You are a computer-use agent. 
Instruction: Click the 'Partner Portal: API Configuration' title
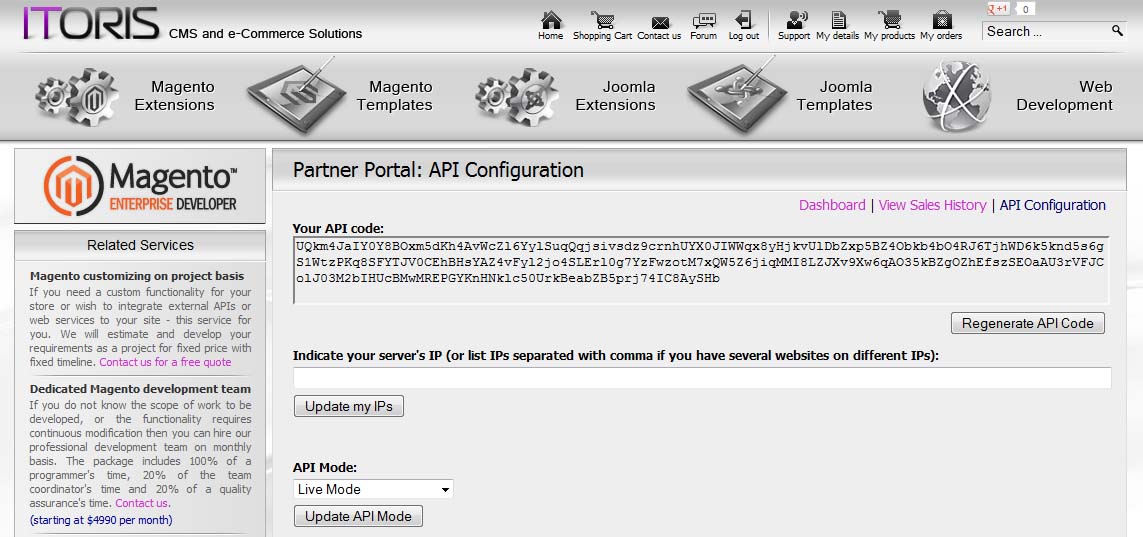(438, 170)
